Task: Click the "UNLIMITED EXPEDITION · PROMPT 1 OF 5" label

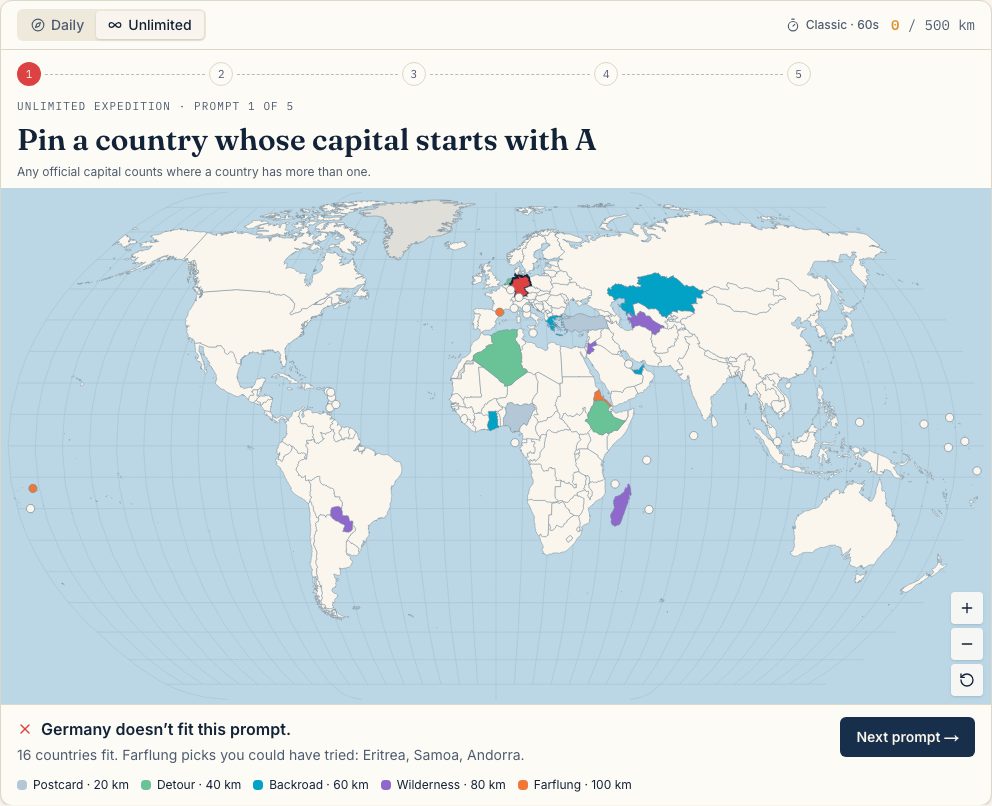Action: [155, 106]
